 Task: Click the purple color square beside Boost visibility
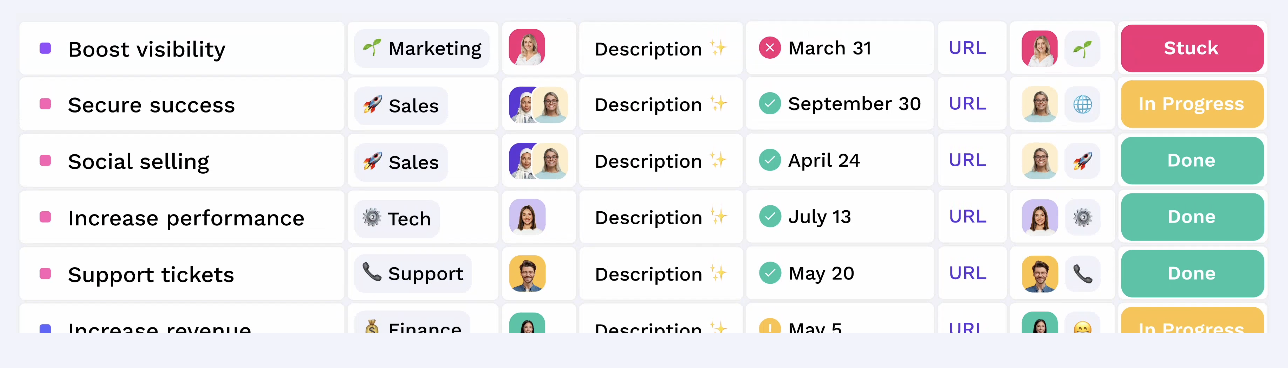point(45,48)
